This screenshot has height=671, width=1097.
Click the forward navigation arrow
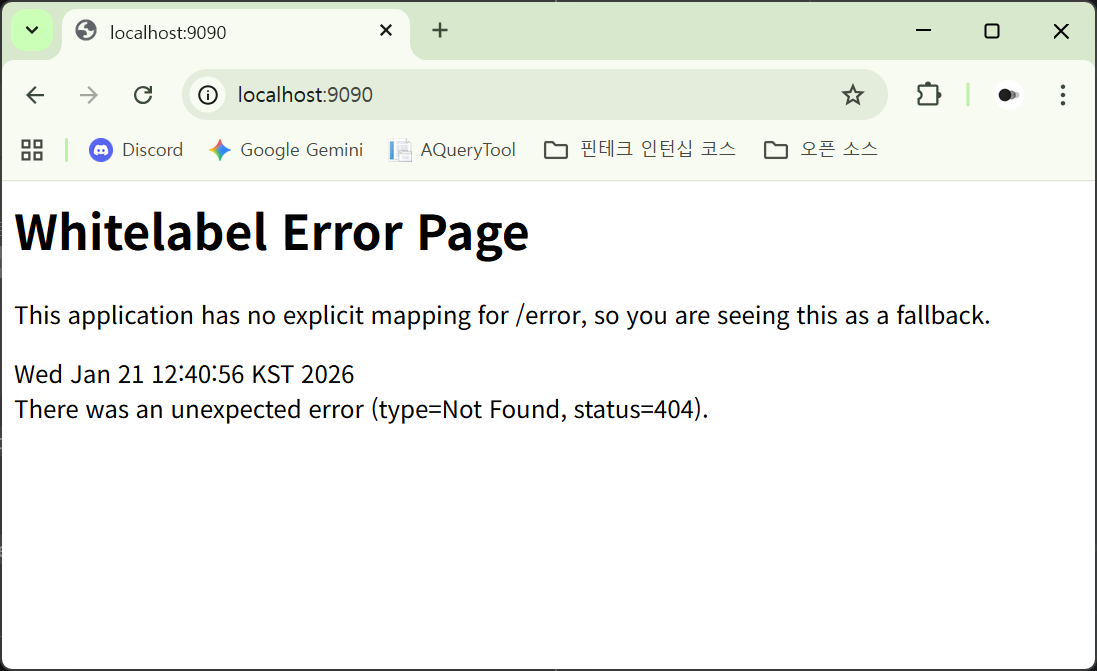point(89,95)
